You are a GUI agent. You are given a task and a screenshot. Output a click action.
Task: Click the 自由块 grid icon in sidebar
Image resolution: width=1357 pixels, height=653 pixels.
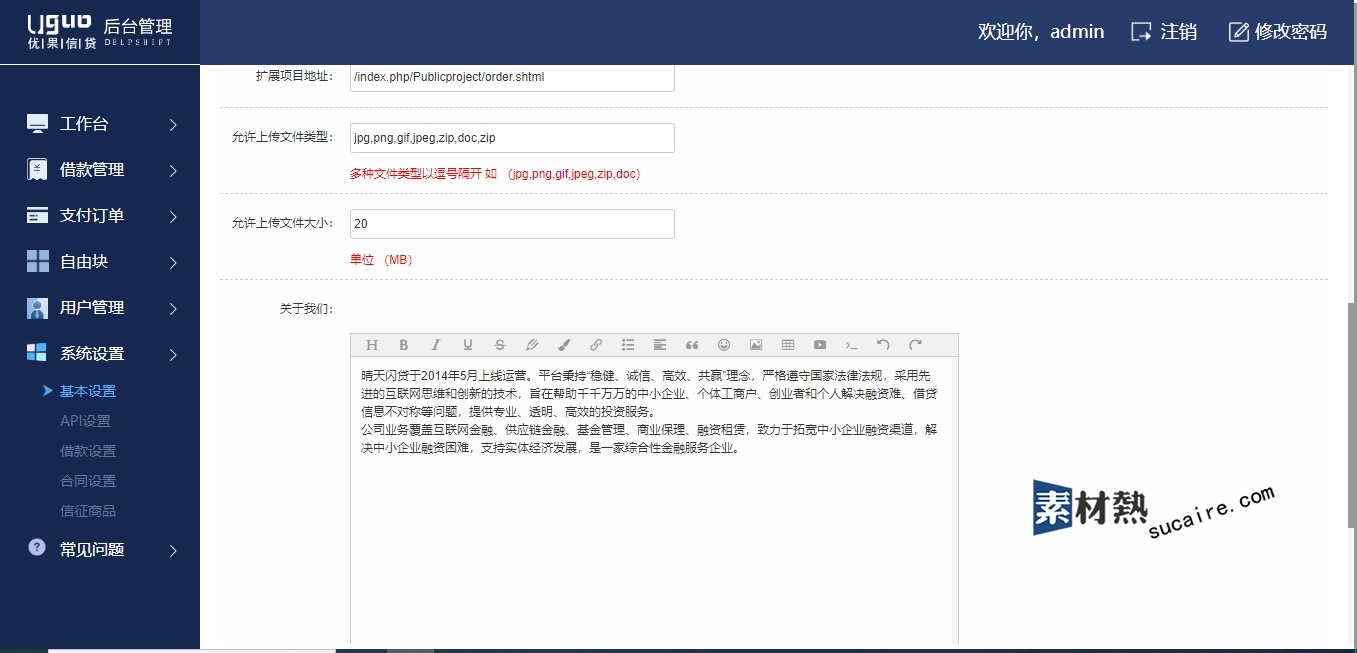tap(37, 261)
